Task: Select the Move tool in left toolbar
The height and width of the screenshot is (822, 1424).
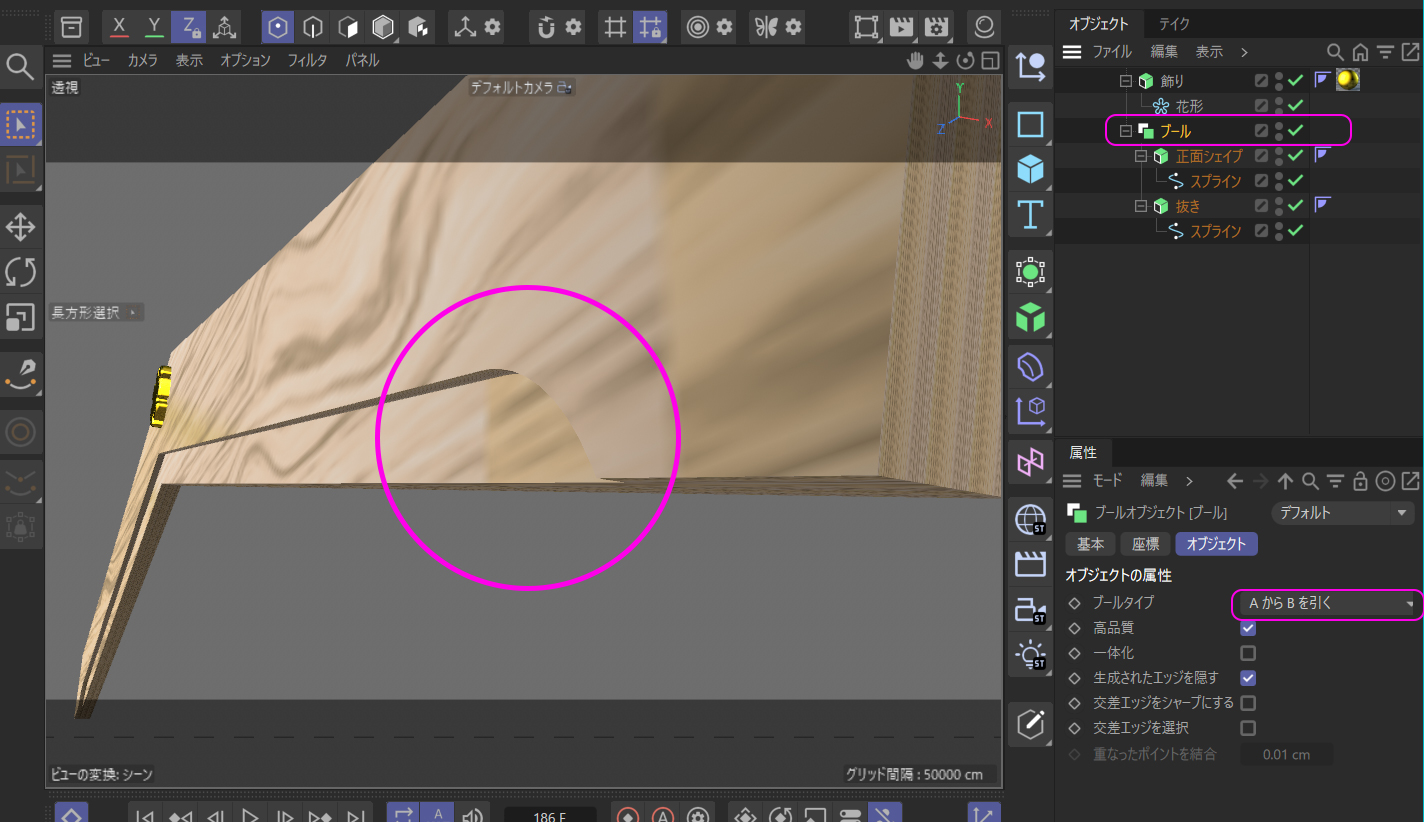Action: click(x=21, y=227)
